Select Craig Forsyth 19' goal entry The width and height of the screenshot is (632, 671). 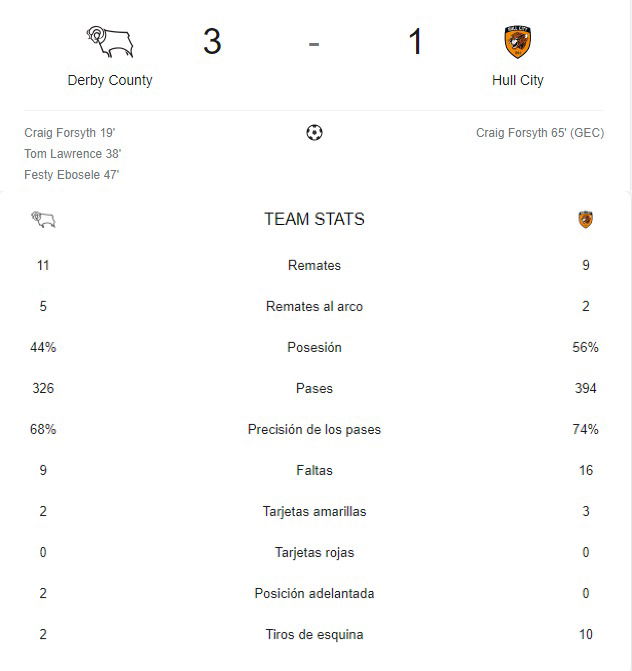pos(70,133)
